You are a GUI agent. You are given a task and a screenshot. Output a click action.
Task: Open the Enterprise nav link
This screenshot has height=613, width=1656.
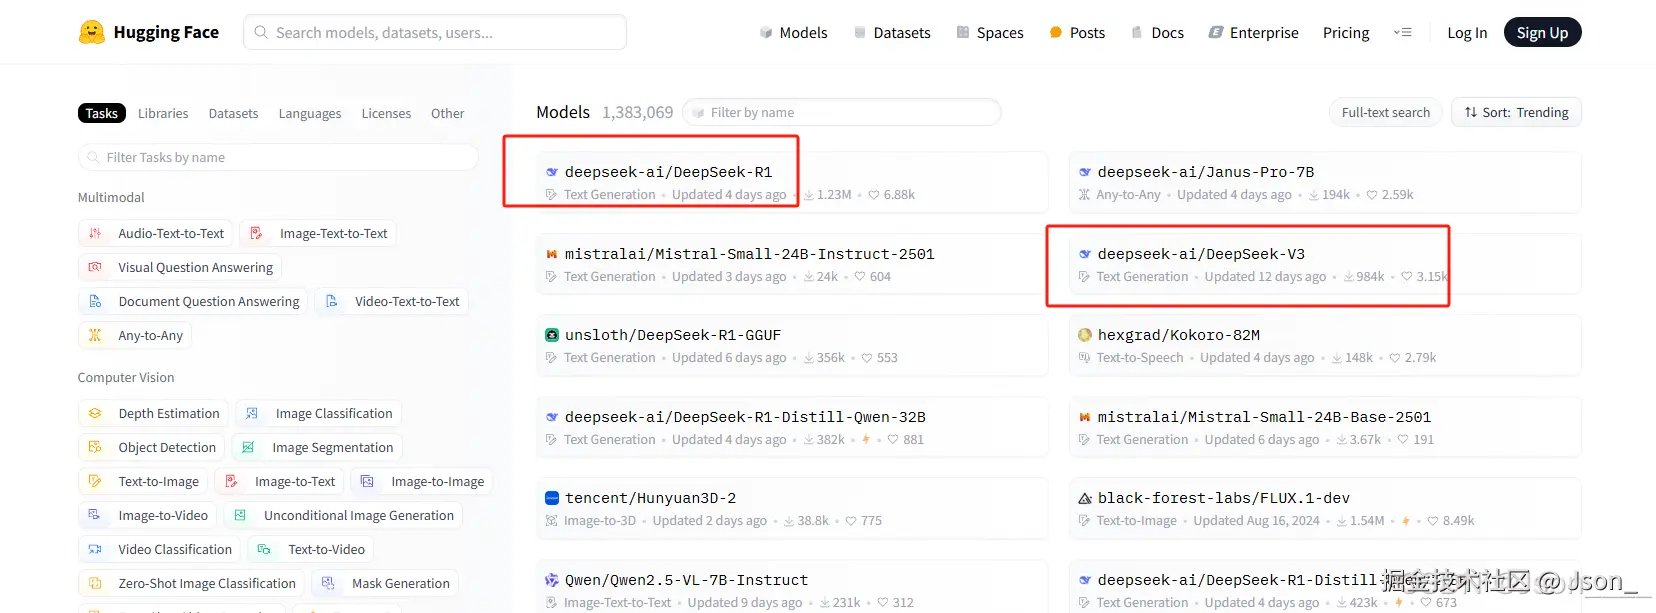click(x=1253, y=33)
